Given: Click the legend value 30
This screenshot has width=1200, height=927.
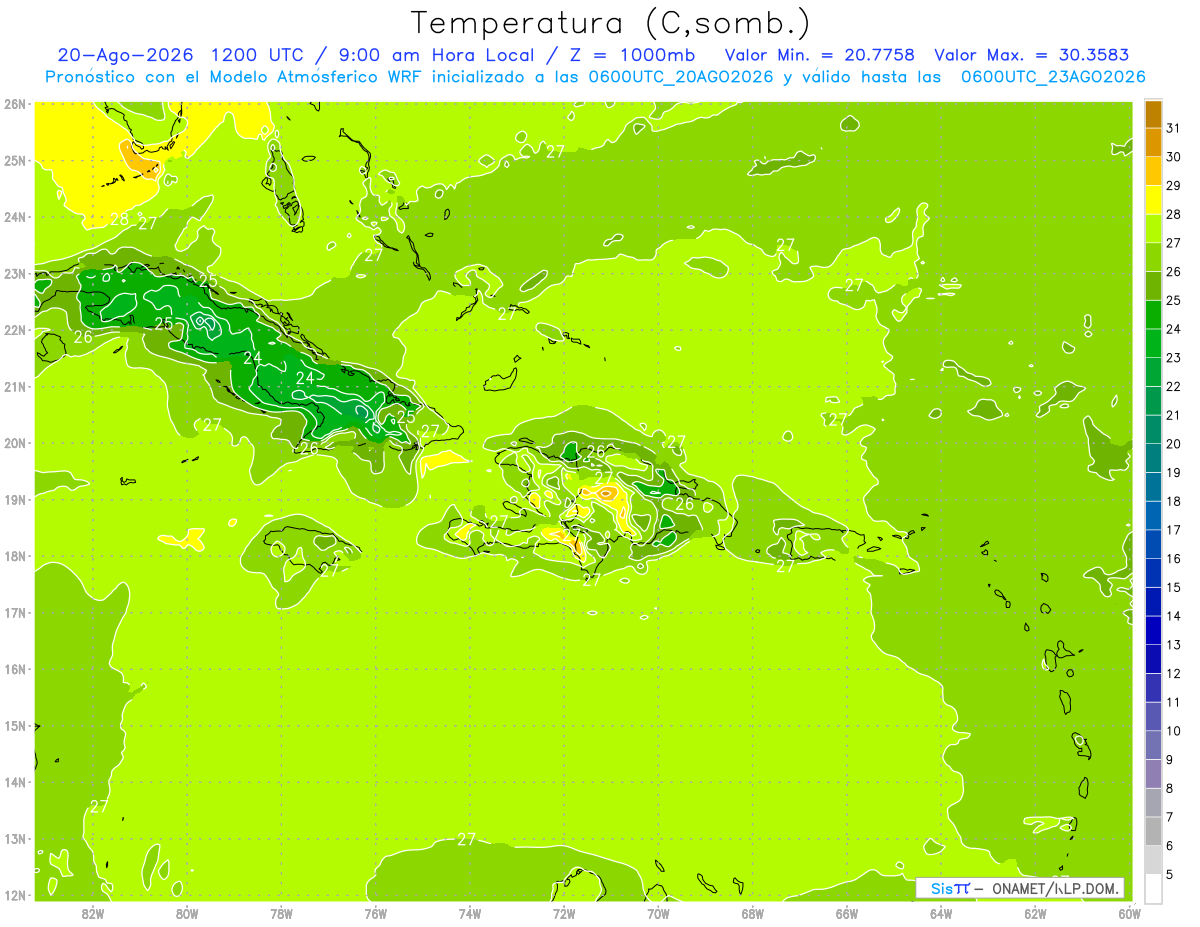Looking at the screenshot, I should coord(1173,157).
